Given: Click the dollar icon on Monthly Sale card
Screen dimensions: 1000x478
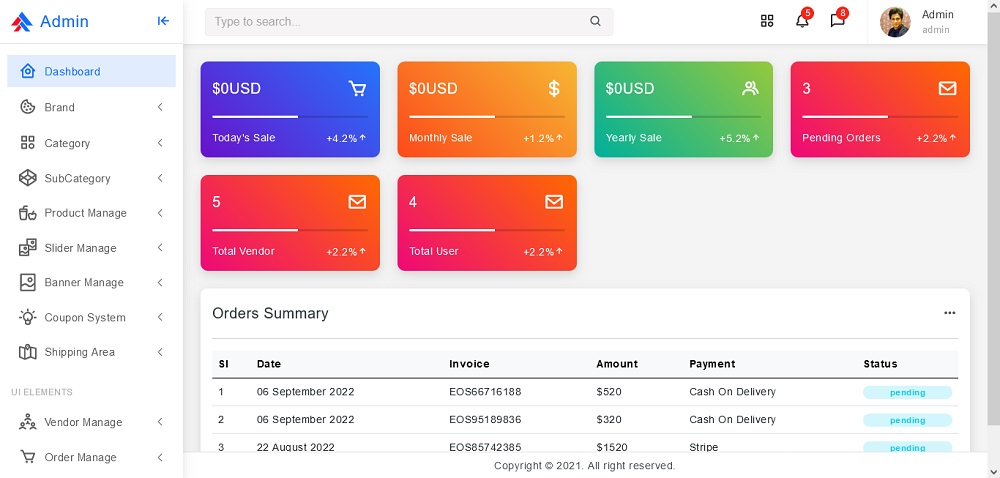Looking at the screenshot, I should coord(554,89).
